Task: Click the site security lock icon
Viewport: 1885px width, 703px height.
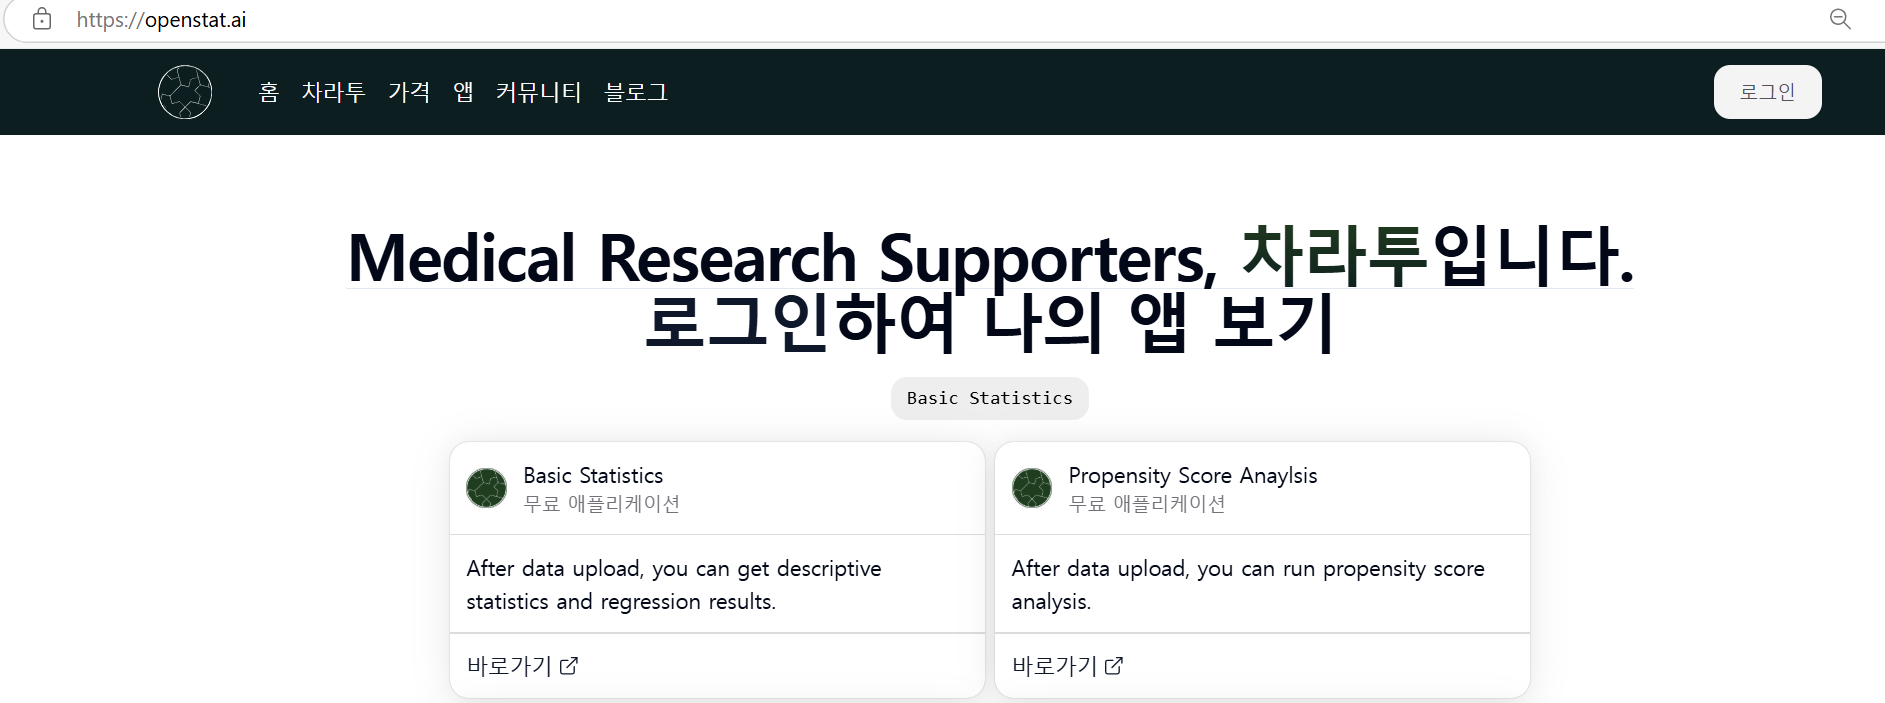Action: (42, 19)
